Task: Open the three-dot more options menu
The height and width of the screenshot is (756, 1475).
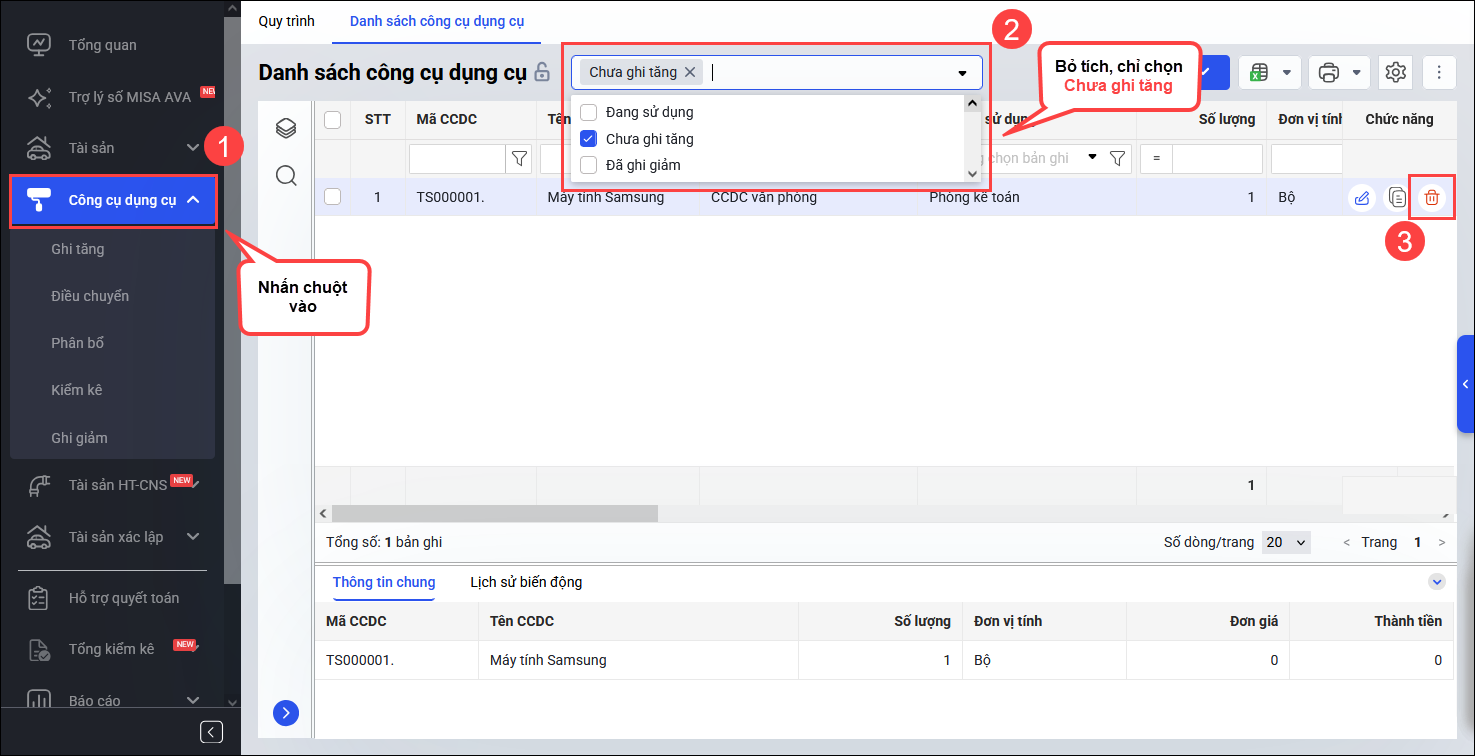Action: click(x=1439, y=72)
